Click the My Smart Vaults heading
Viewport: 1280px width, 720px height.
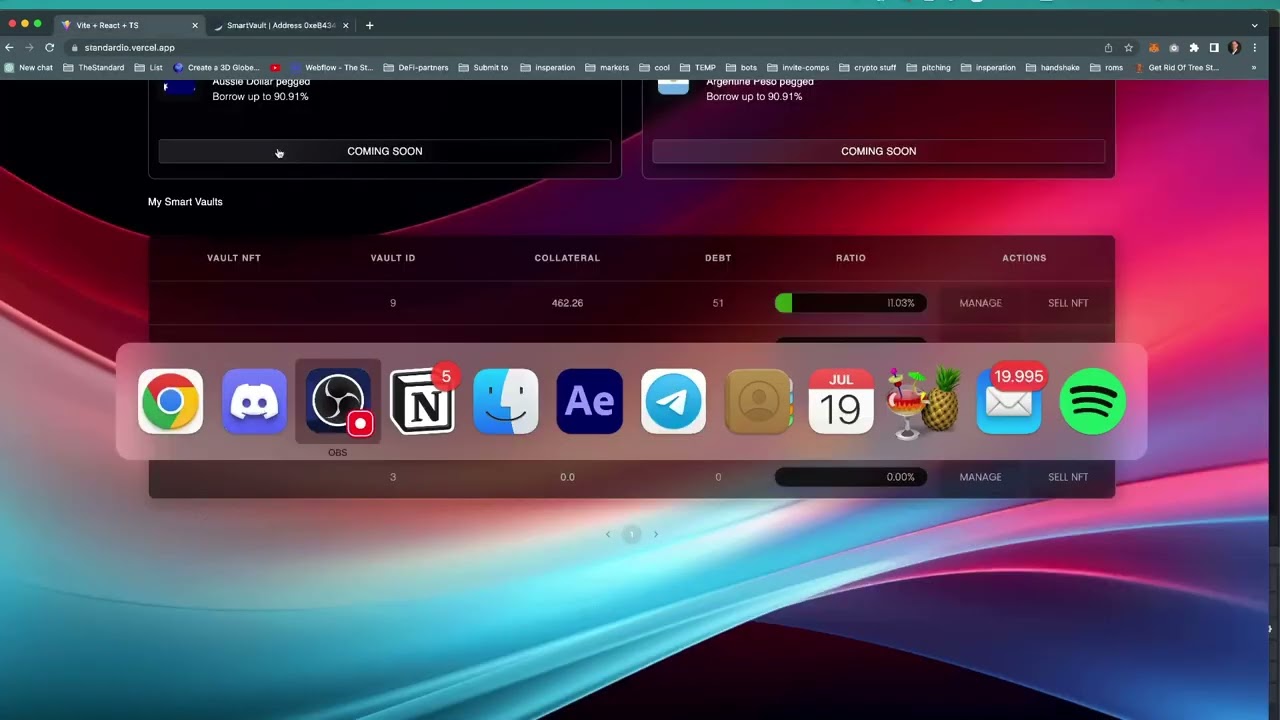(185, 202)
